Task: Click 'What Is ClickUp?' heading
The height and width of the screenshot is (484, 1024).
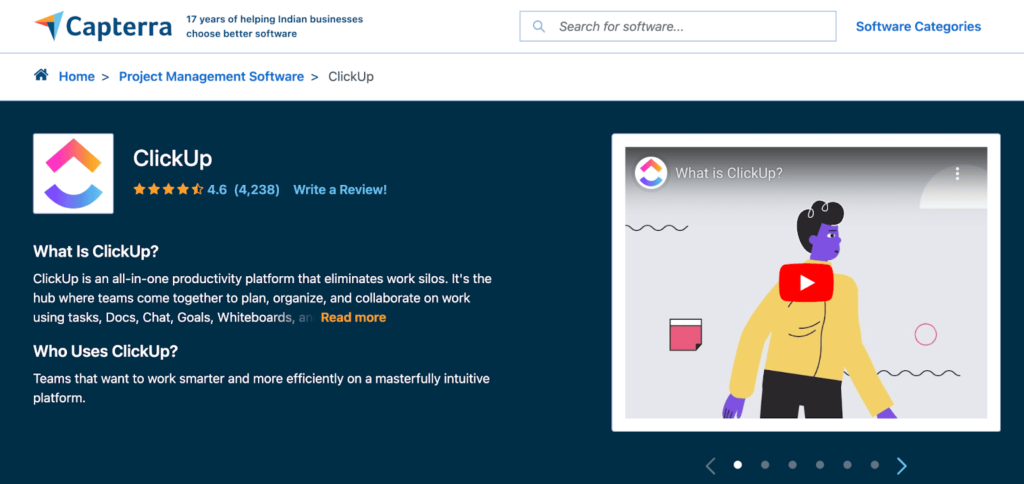Action: [96, 251]
